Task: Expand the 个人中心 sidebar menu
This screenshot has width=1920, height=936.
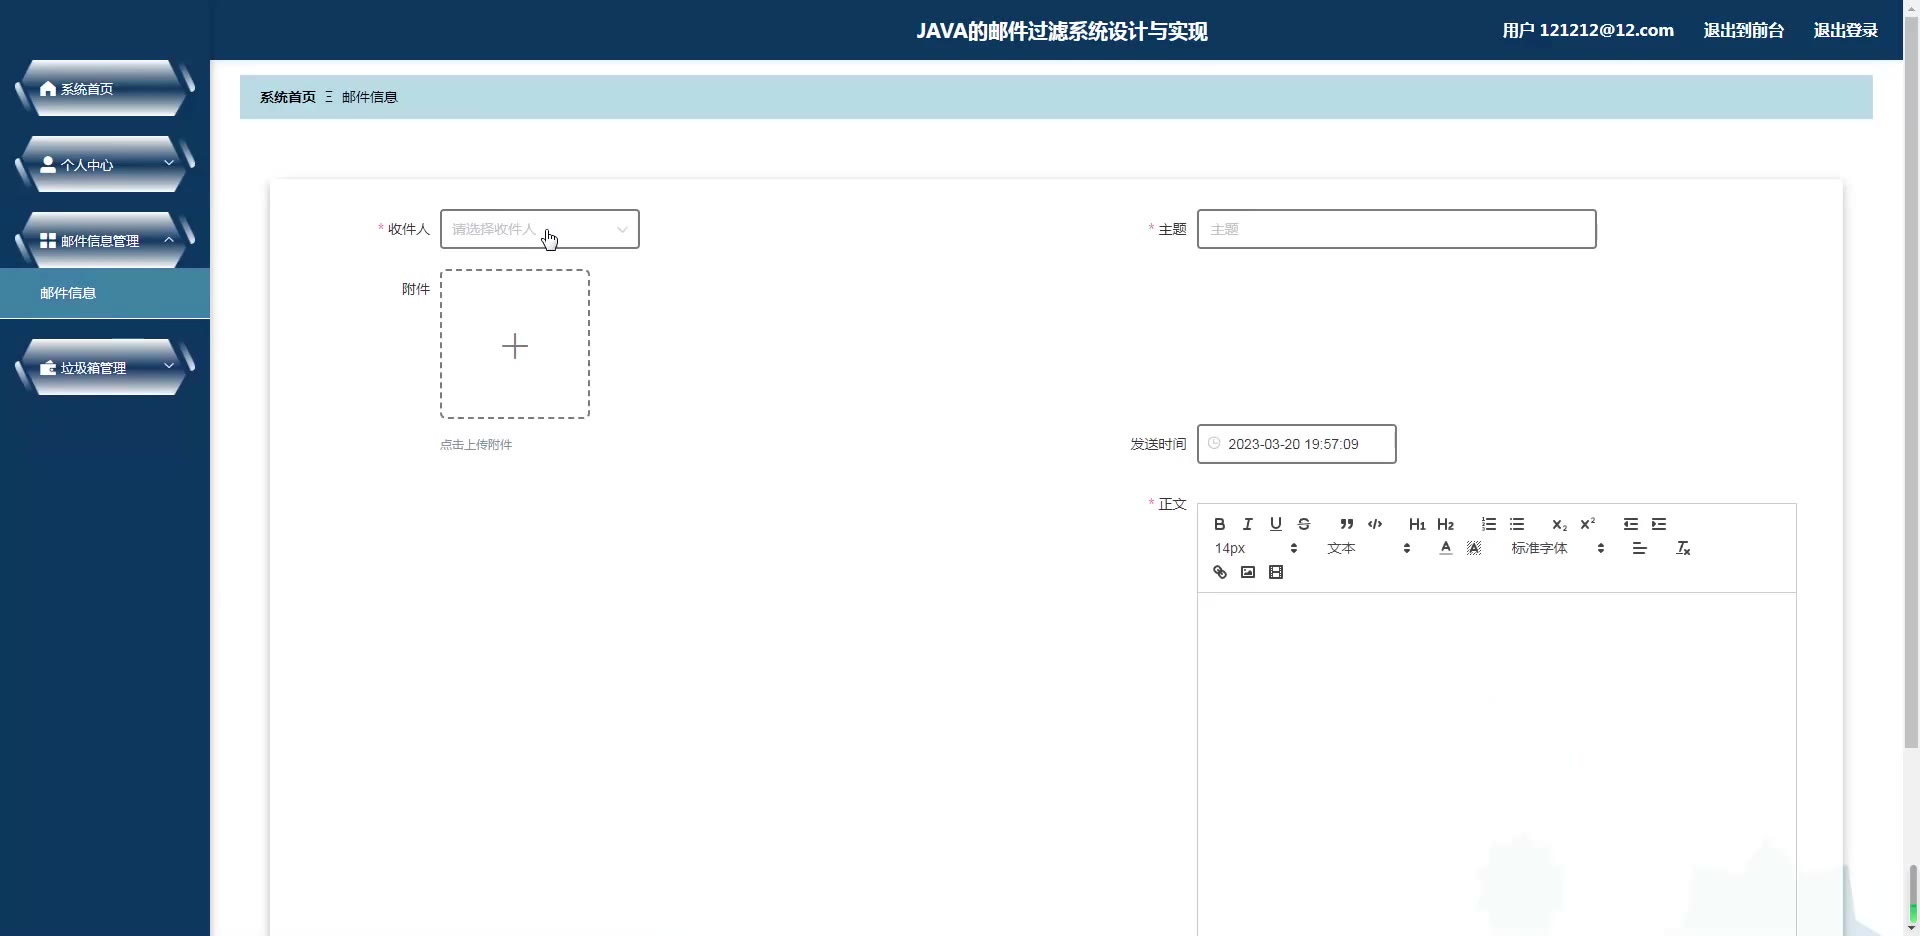Action: coord(104,165)
